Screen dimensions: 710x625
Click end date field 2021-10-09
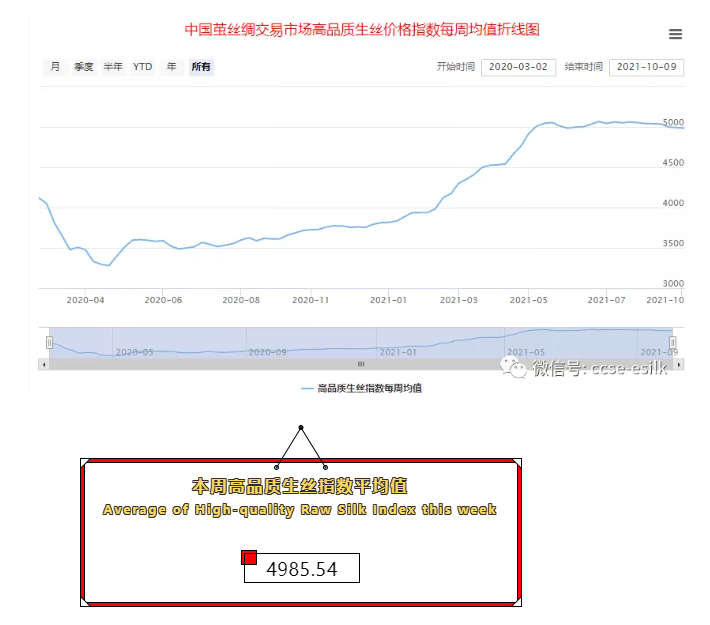coord(645,67)
